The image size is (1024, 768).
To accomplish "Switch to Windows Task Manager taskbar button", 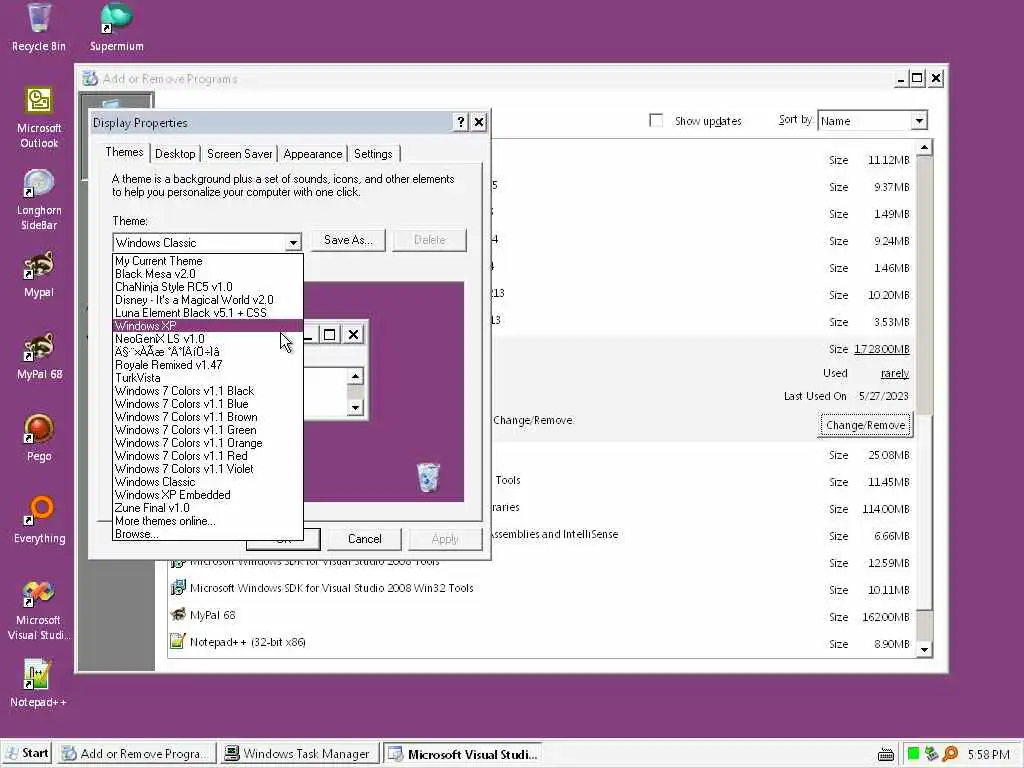I will (x=300, y=754).
